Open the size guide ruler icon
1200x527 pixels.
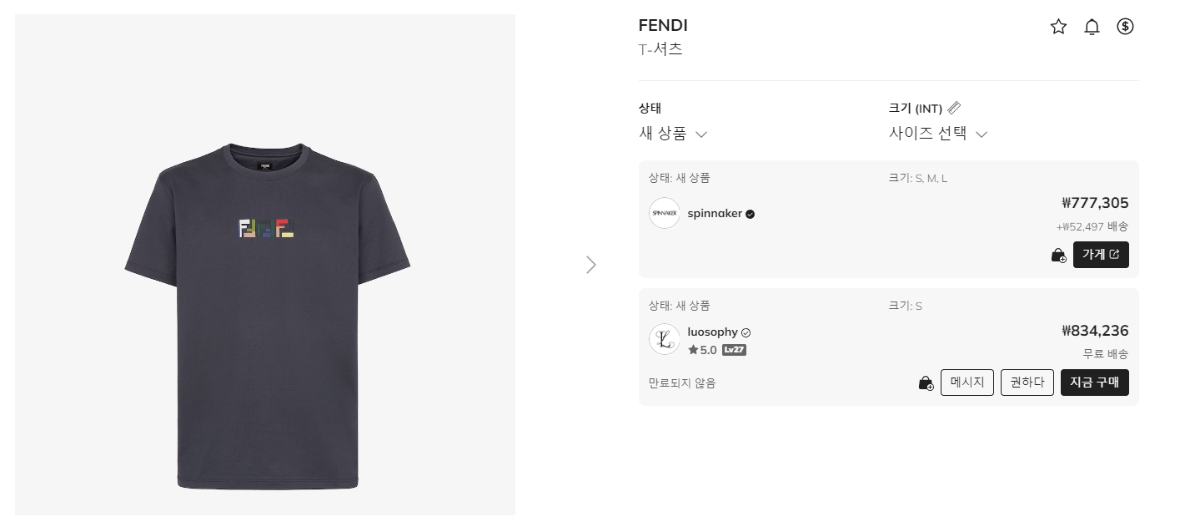[954, 108]
